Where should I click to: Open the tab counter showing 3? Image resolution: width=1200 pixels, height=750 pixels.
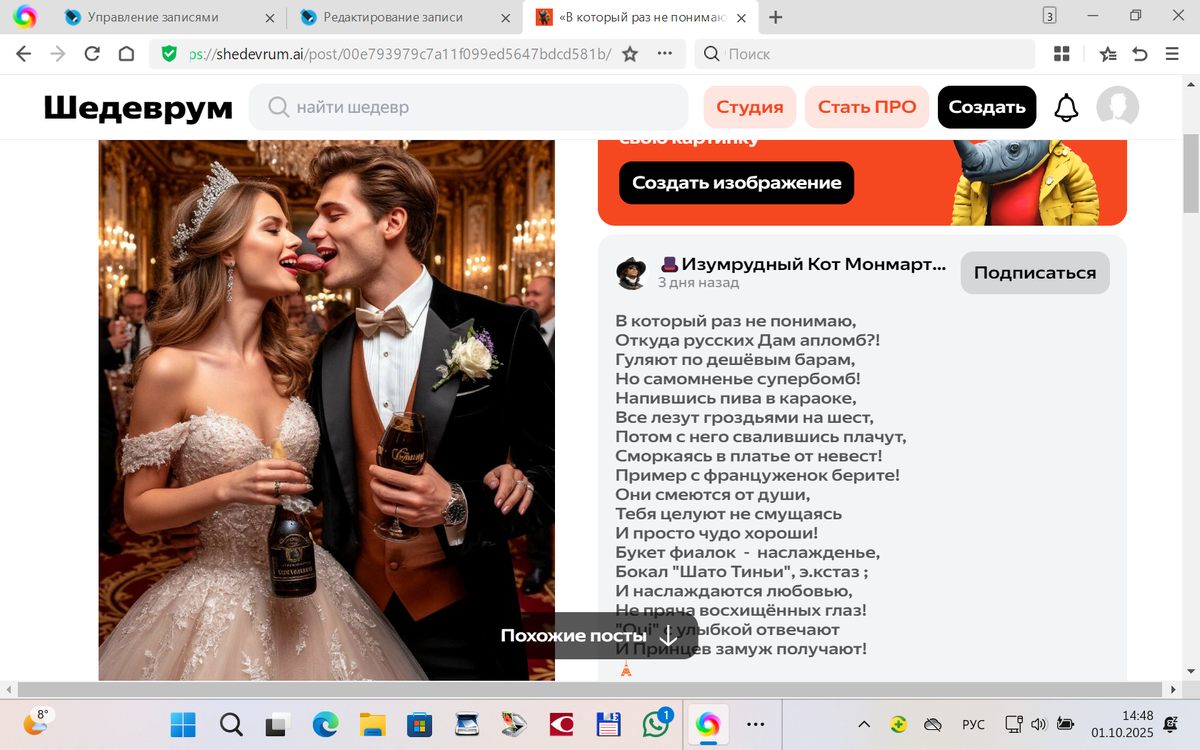point(1049,15)
